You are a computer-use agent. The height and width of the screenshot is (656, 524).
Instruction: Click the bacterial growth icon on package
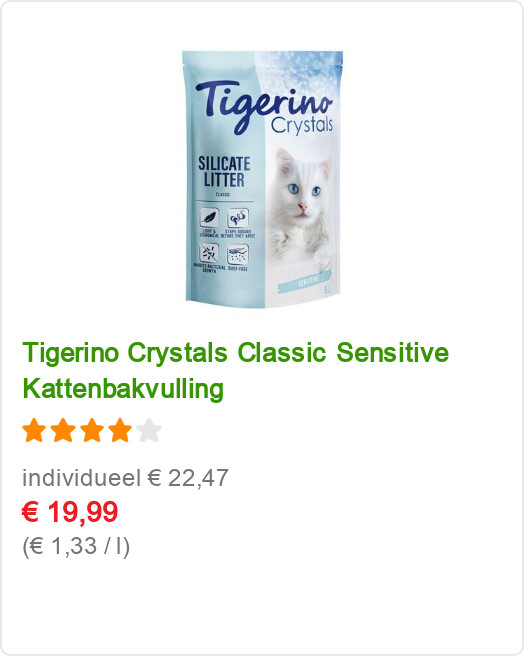(209, 254)
